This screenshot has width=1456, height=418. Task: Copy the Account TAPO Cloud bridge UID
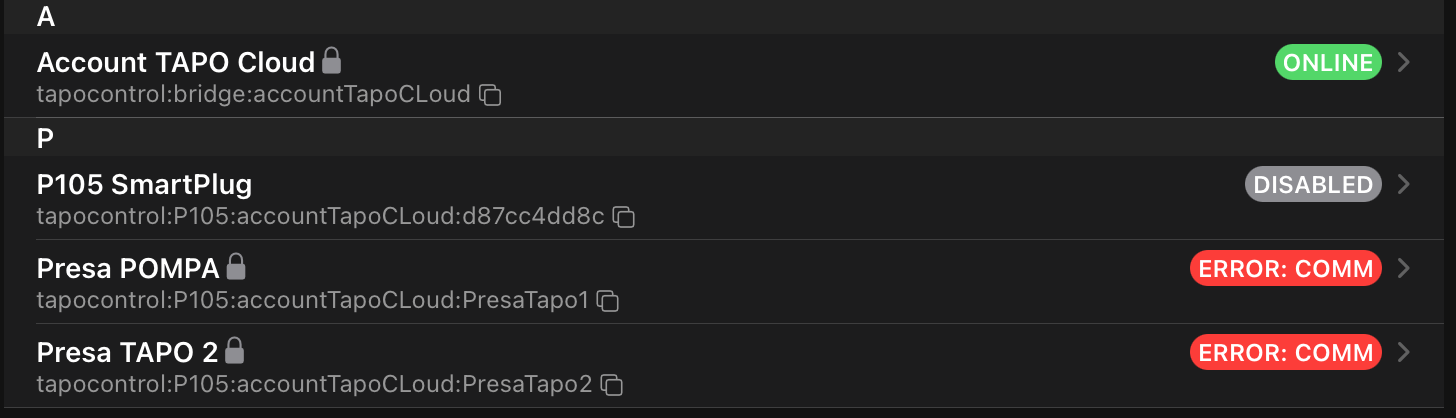point(490,95)
